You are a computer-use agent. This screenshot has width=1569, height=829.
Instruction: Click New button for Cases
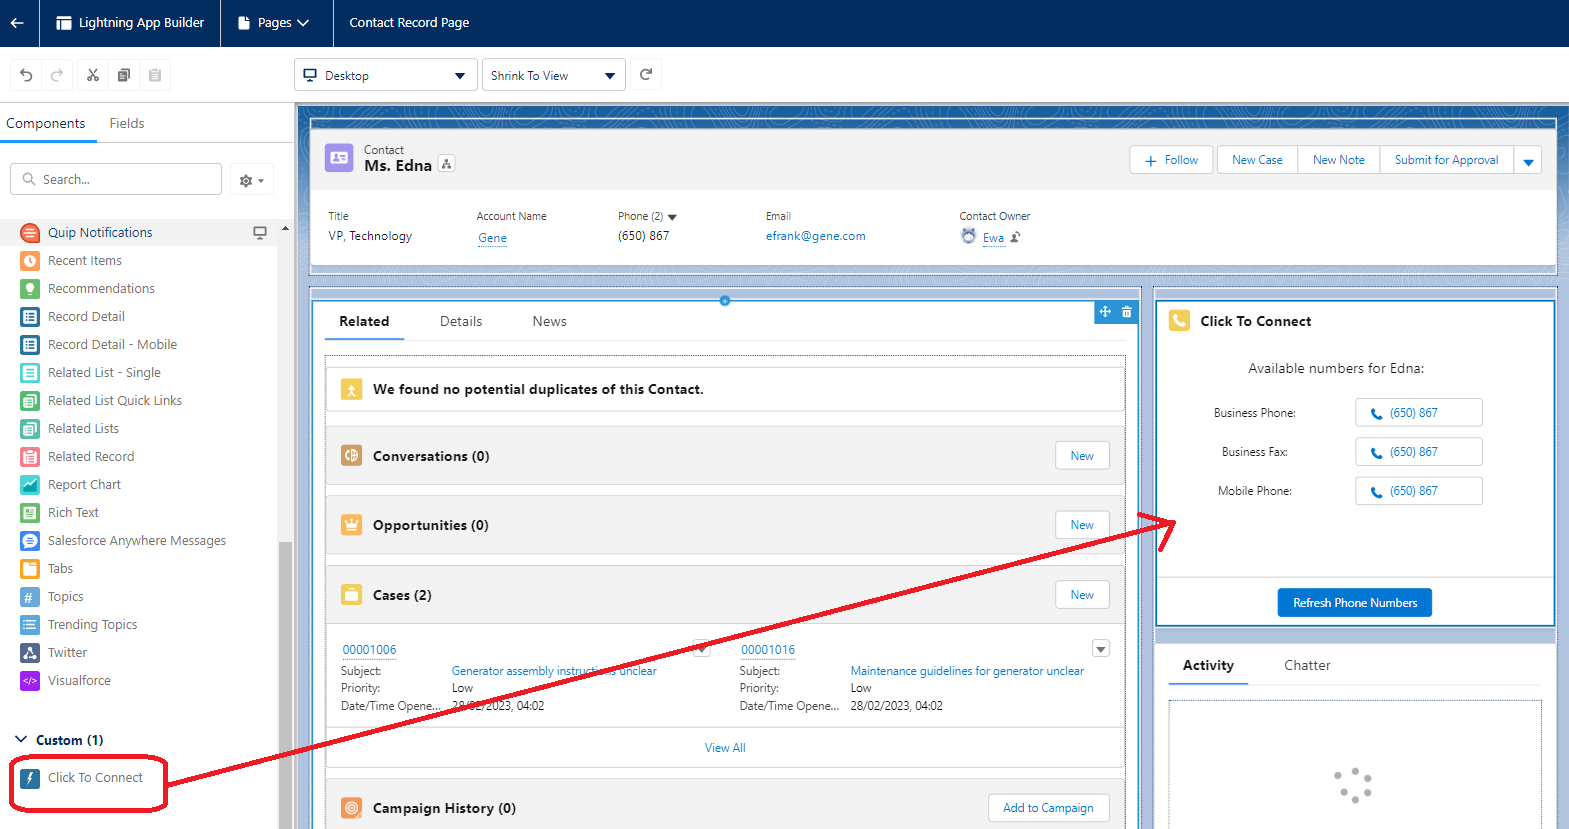tap(1082, 595)
